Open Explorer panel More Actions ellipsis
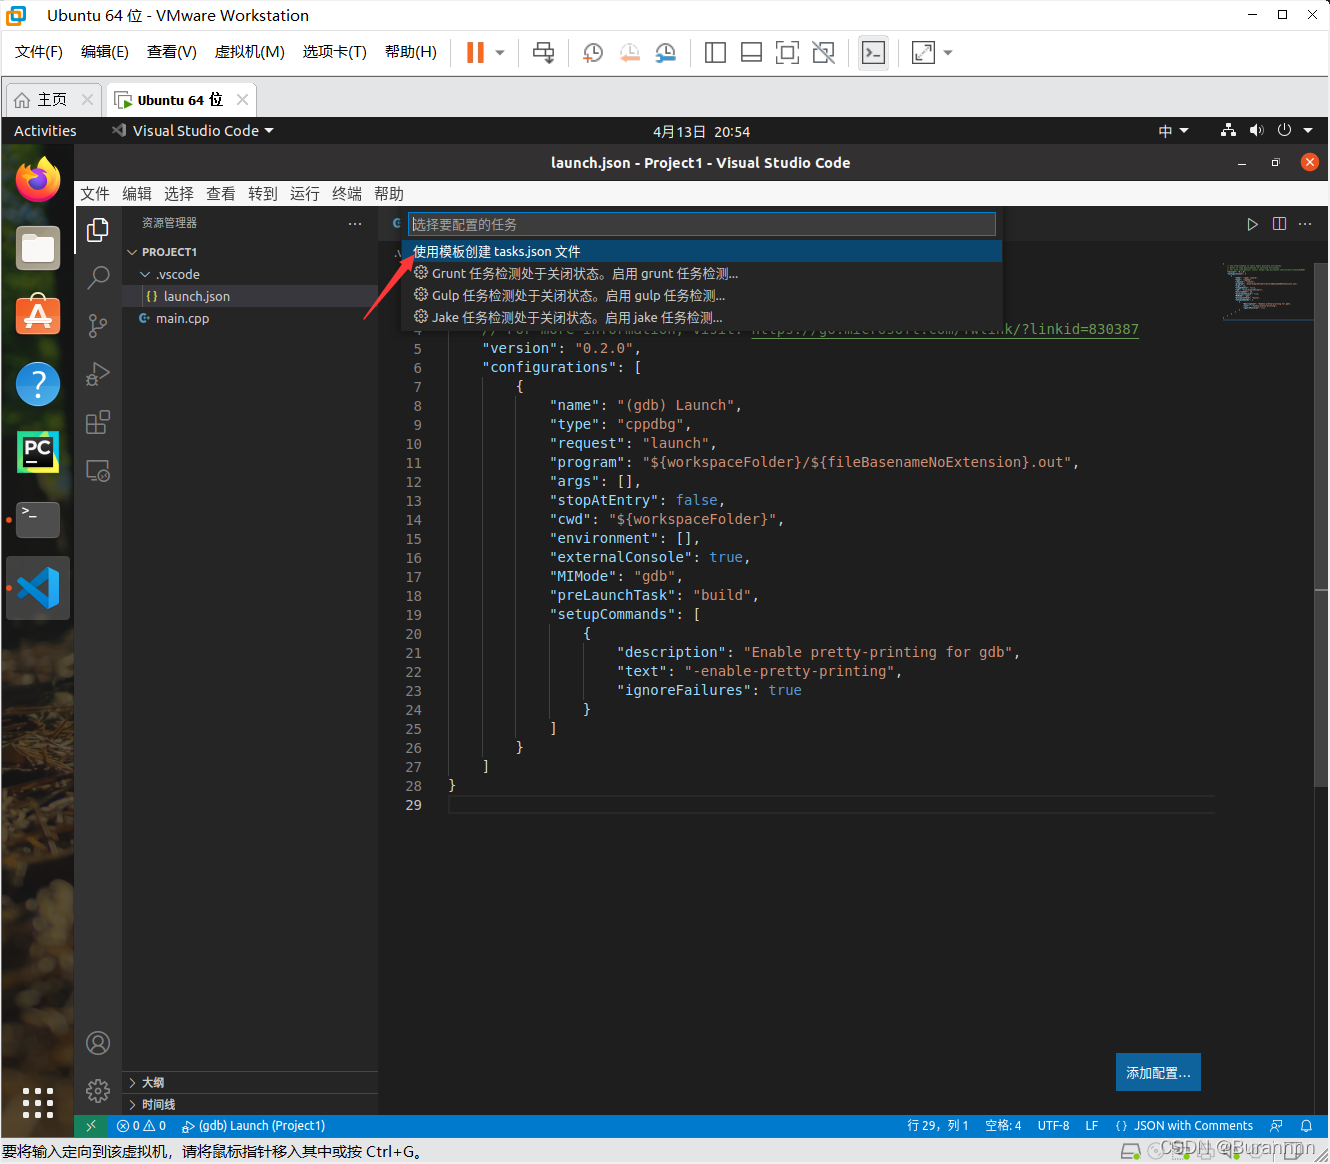Viewport: 1330px width, 1164px height. [x=355, y=223]
